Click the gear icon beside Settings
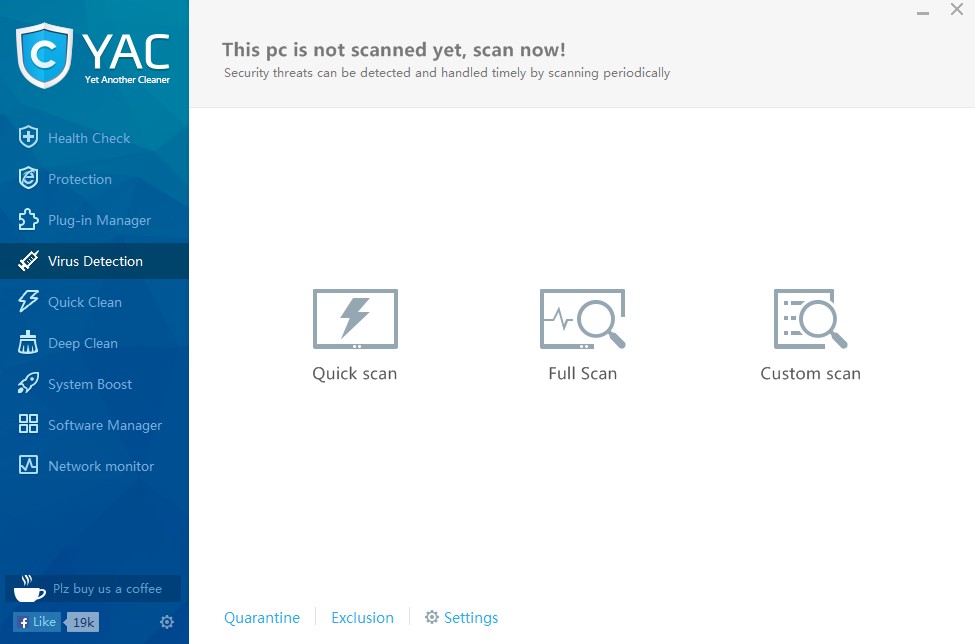Viewport: 975px width, 644px height. click(x=432, y=617)
